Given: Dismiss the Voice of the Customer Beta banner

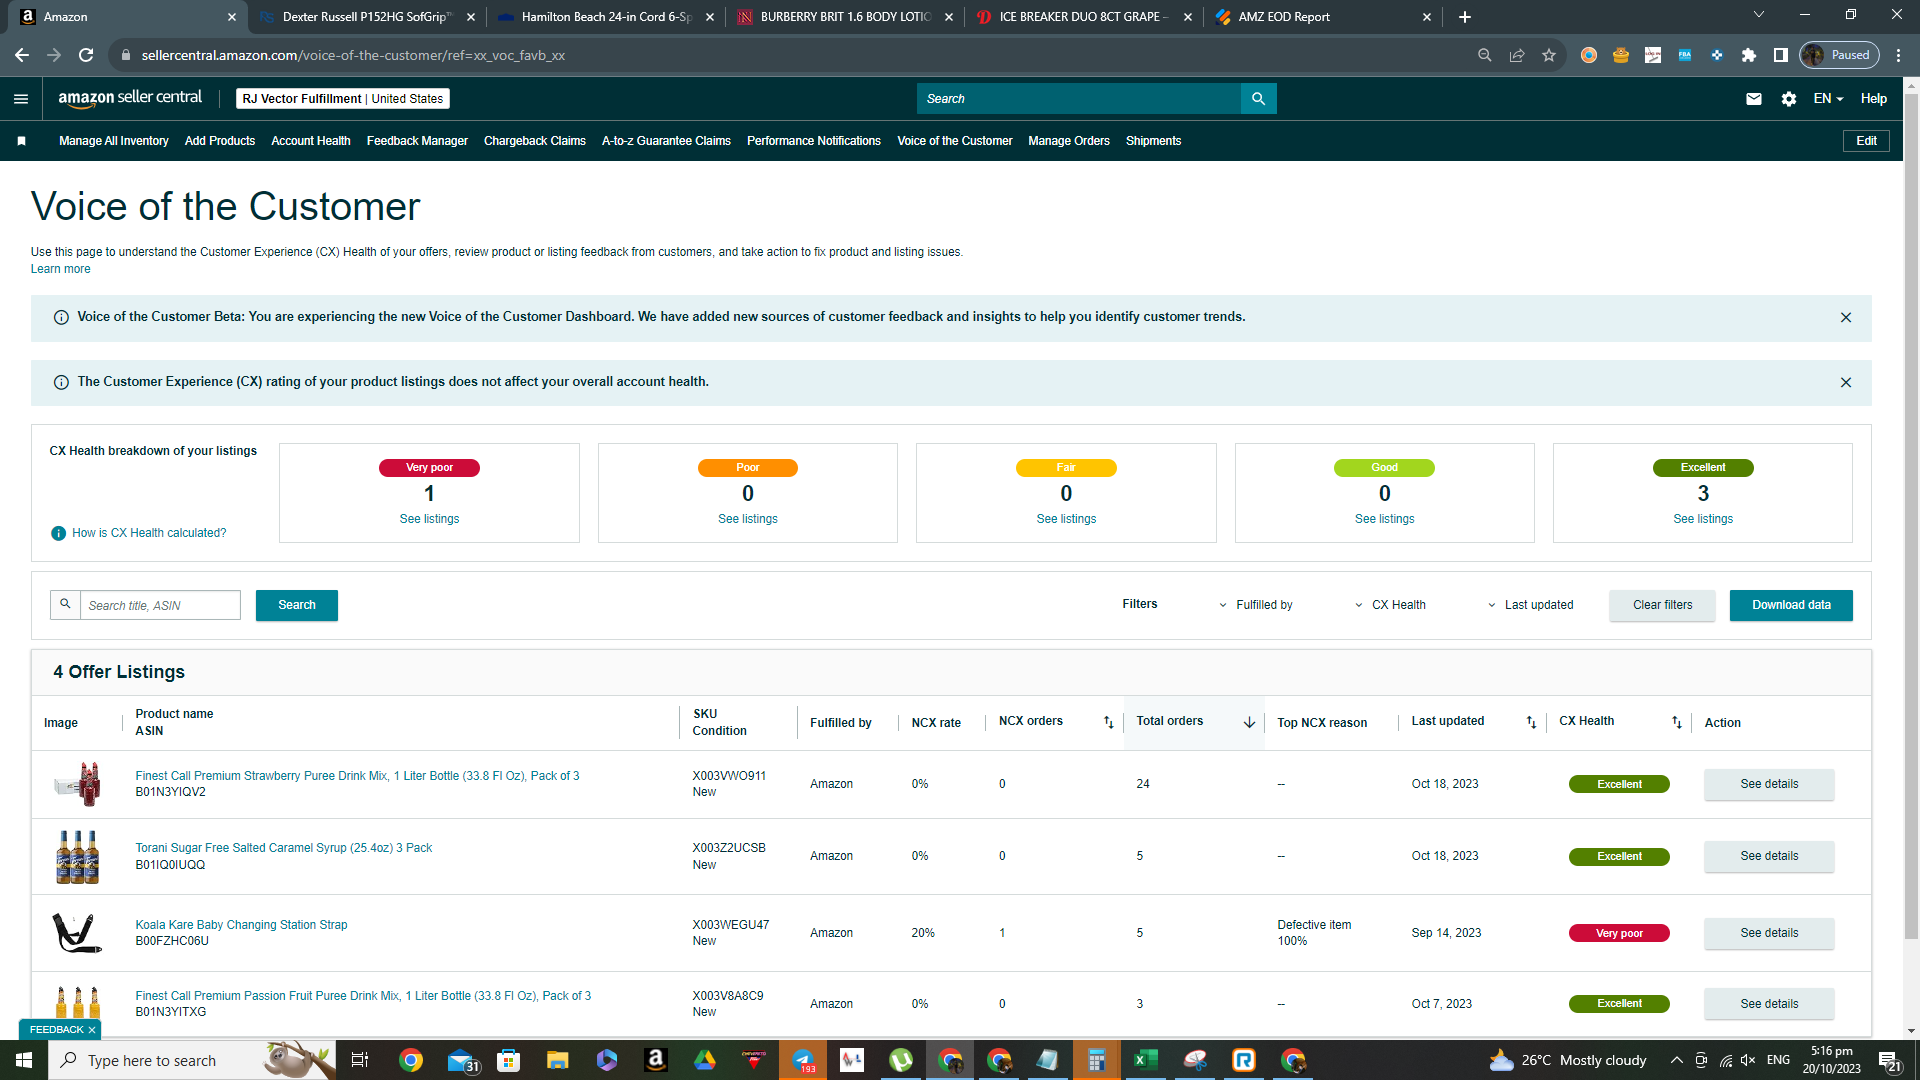Looking at the screenshot, I should pyautogui.click(x=1846, y=317).
